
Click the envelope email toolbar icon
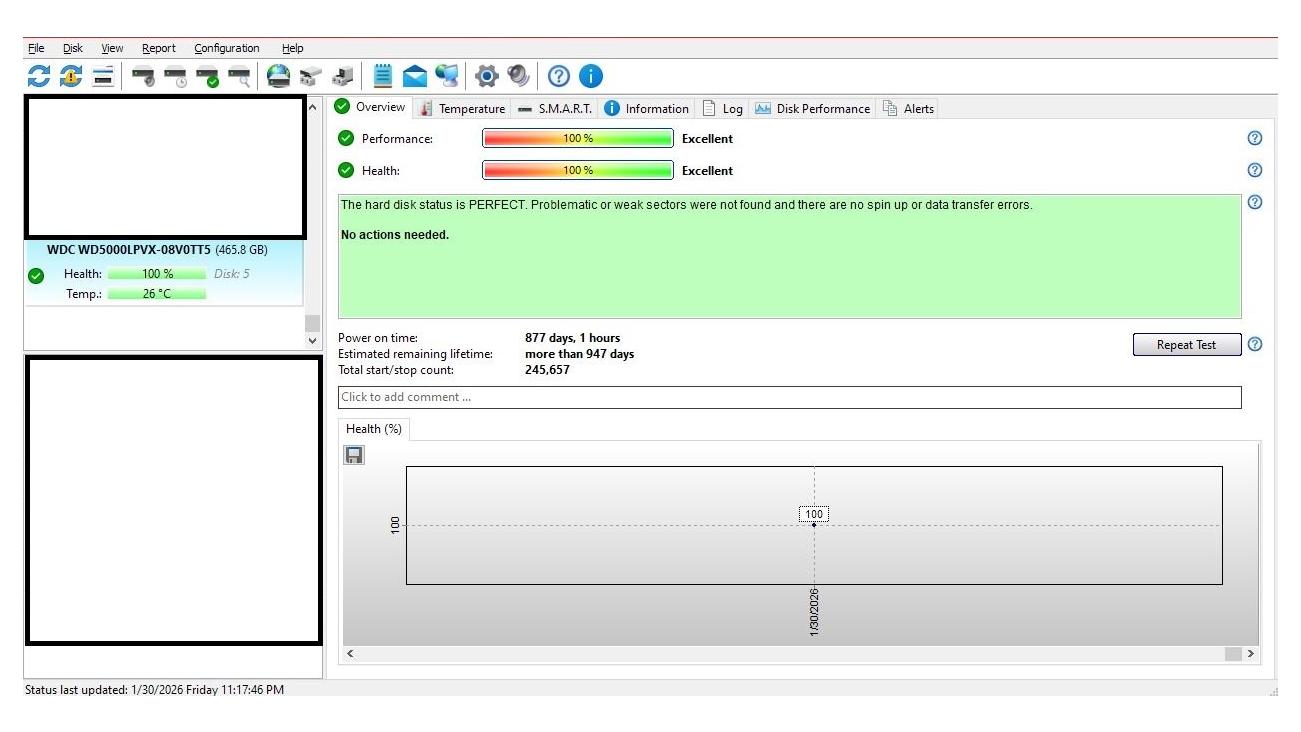(x=415, y=76)
